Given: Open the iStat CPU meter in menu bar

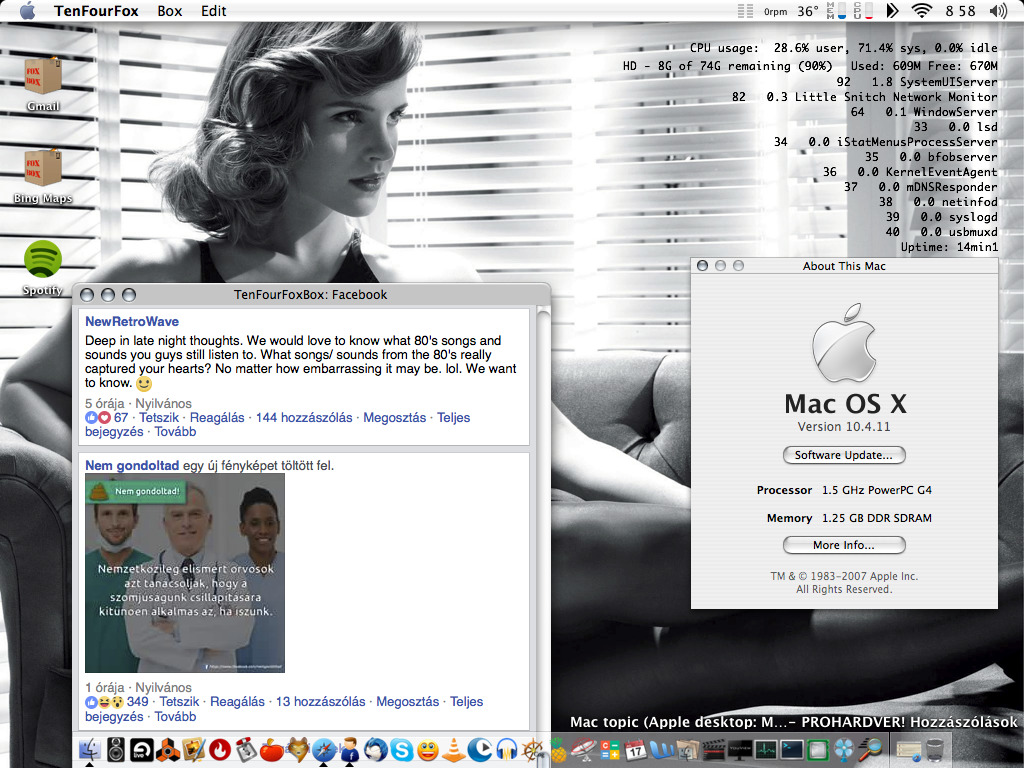Looking at the screenshot, I should [x=863, y=10].
